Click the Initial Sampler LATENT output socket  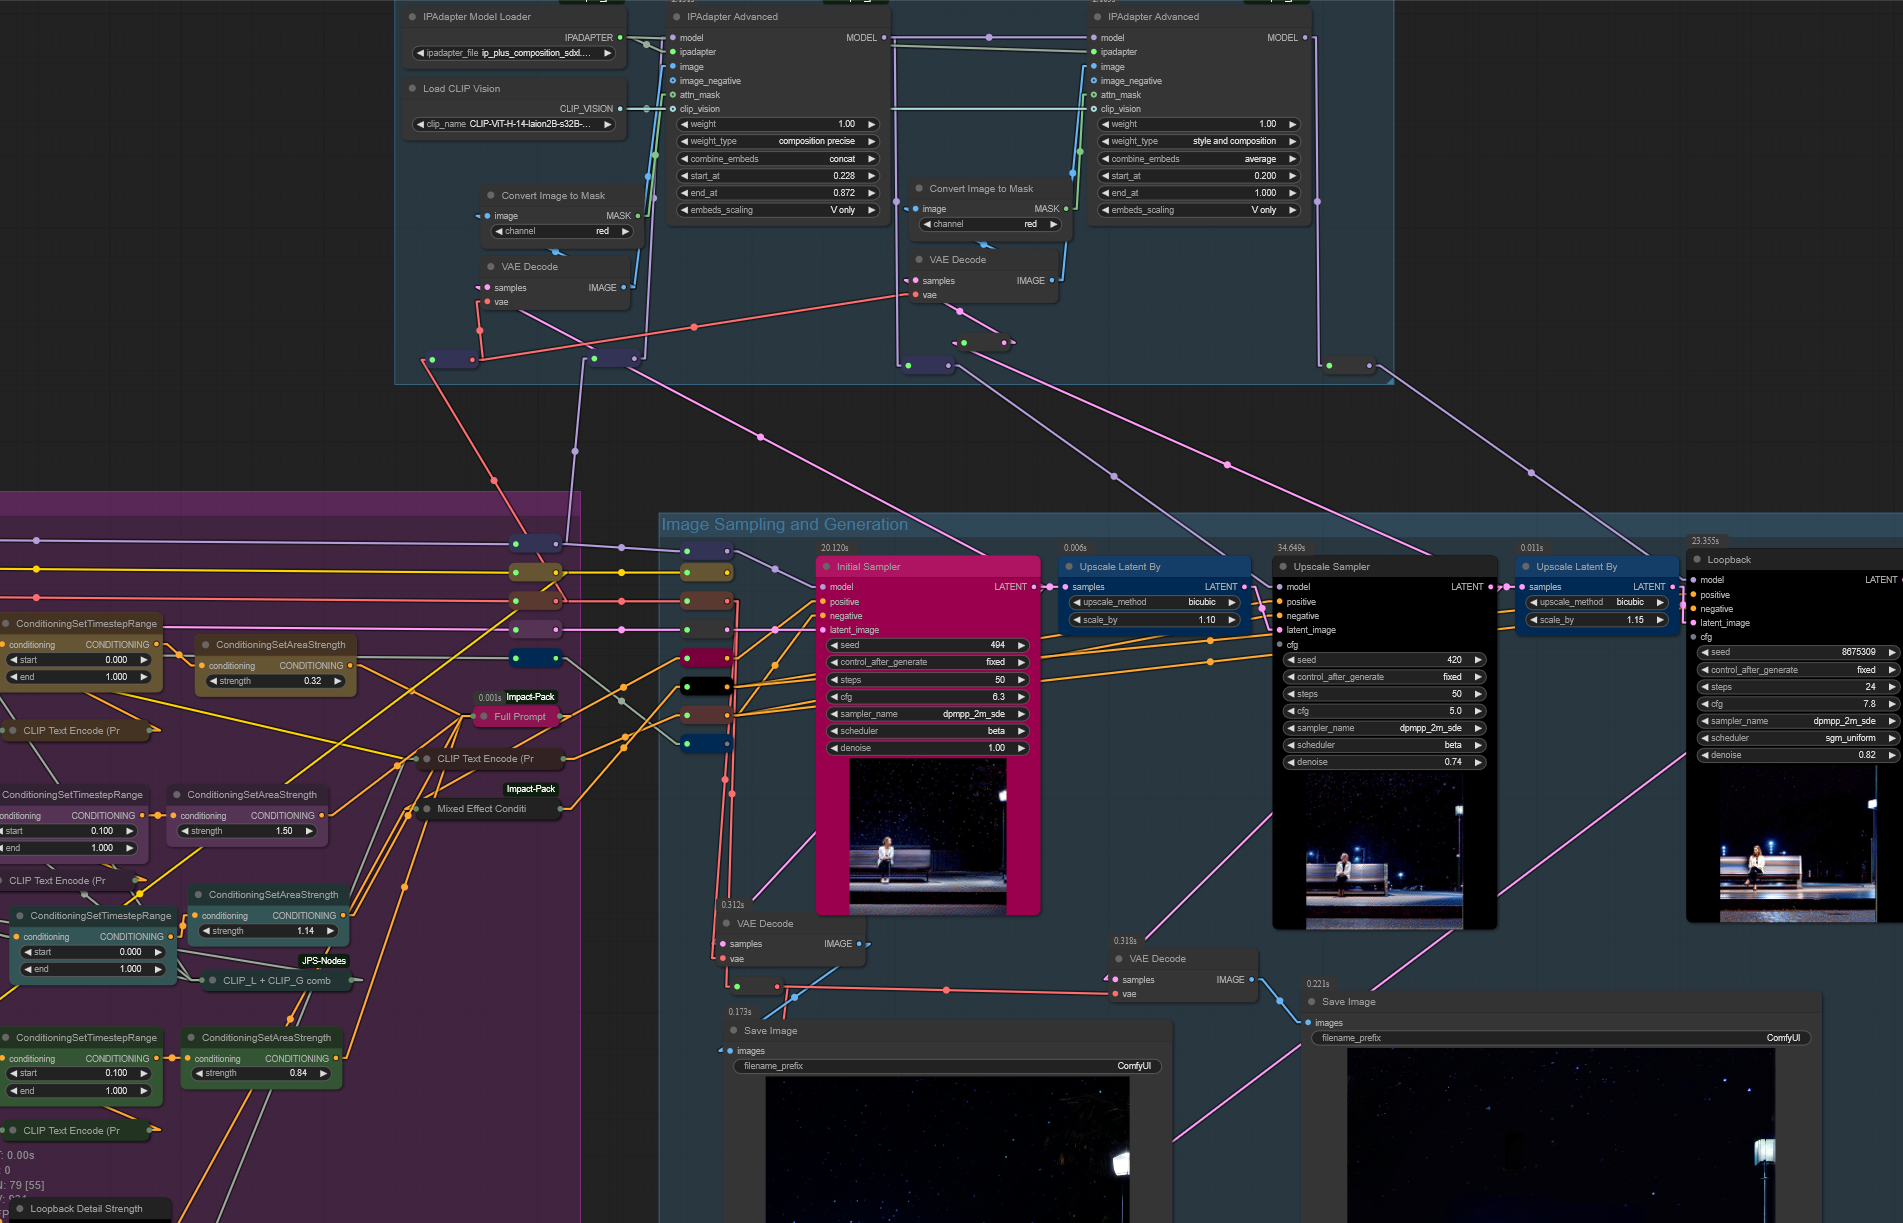[x=1034, y=587]
